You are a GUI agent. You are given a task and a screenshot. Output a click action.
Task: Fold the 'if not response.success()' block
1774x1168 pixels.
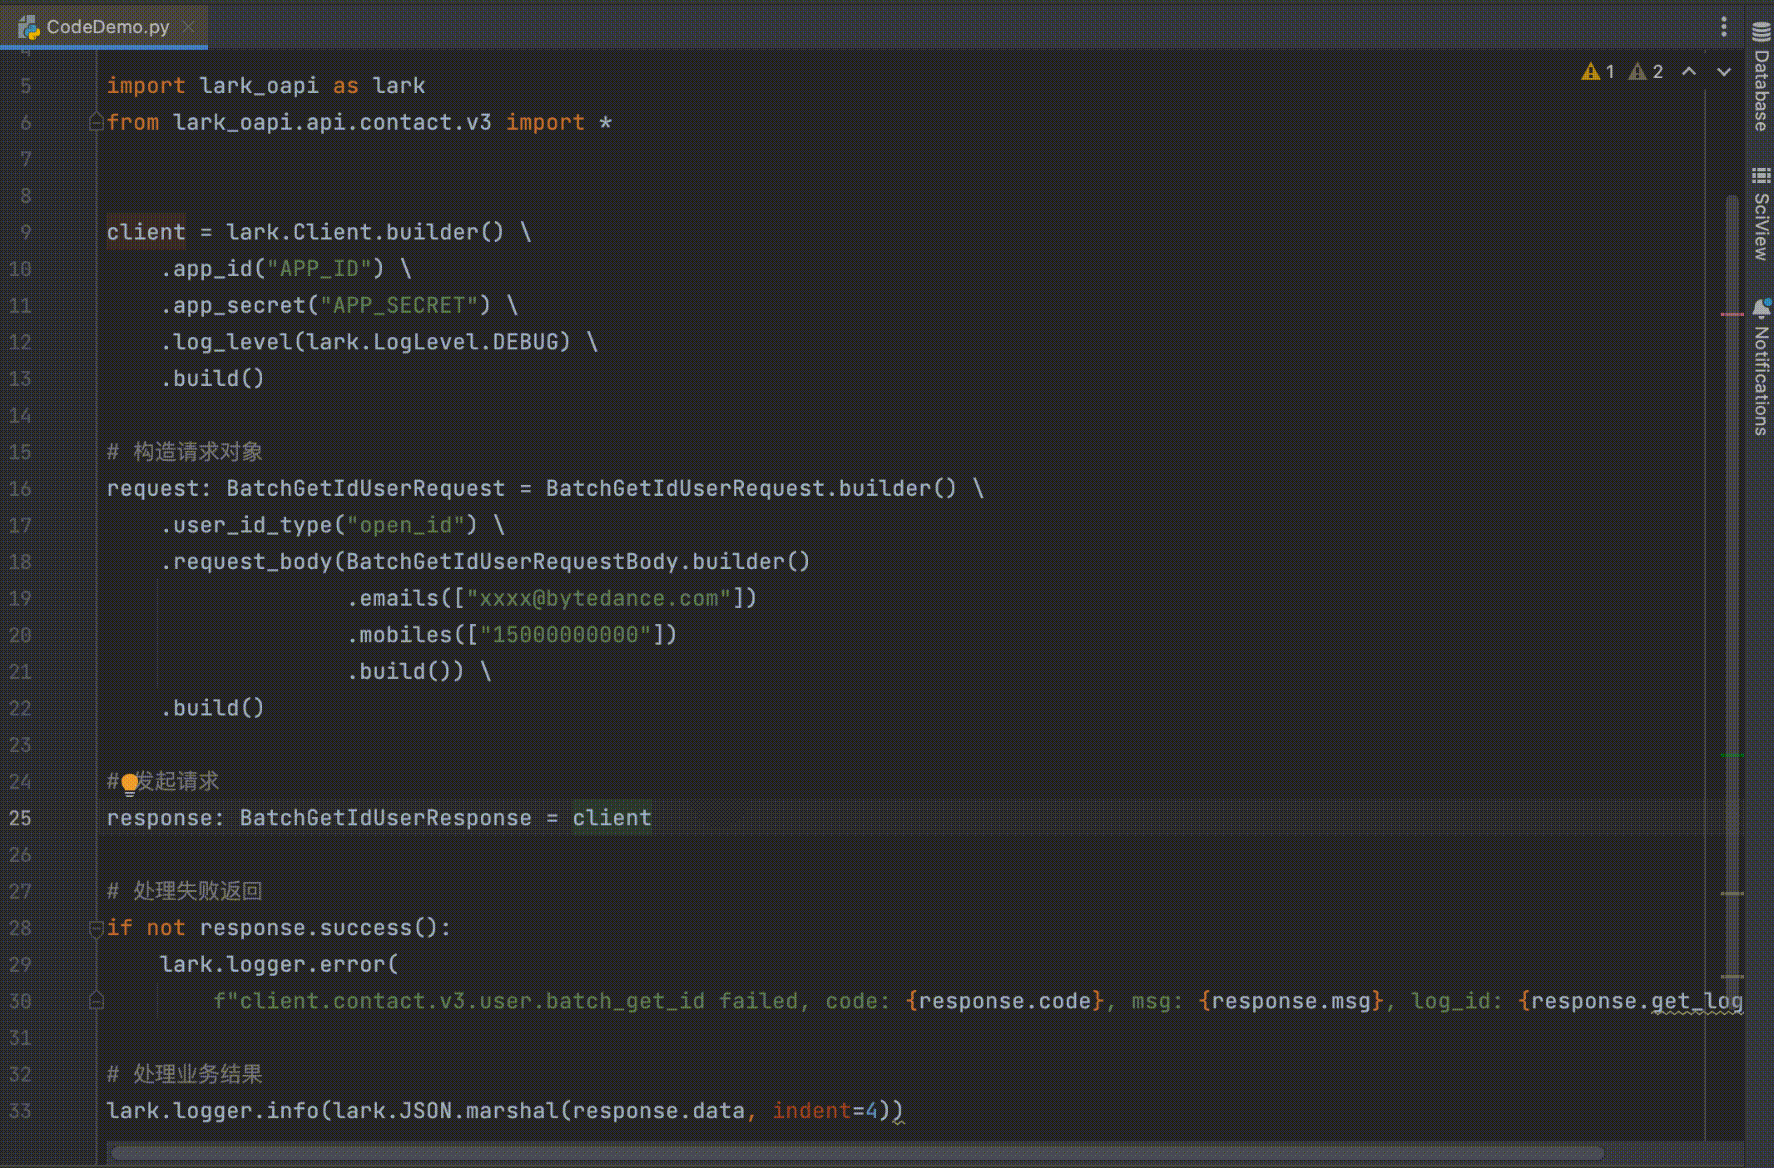96,929
